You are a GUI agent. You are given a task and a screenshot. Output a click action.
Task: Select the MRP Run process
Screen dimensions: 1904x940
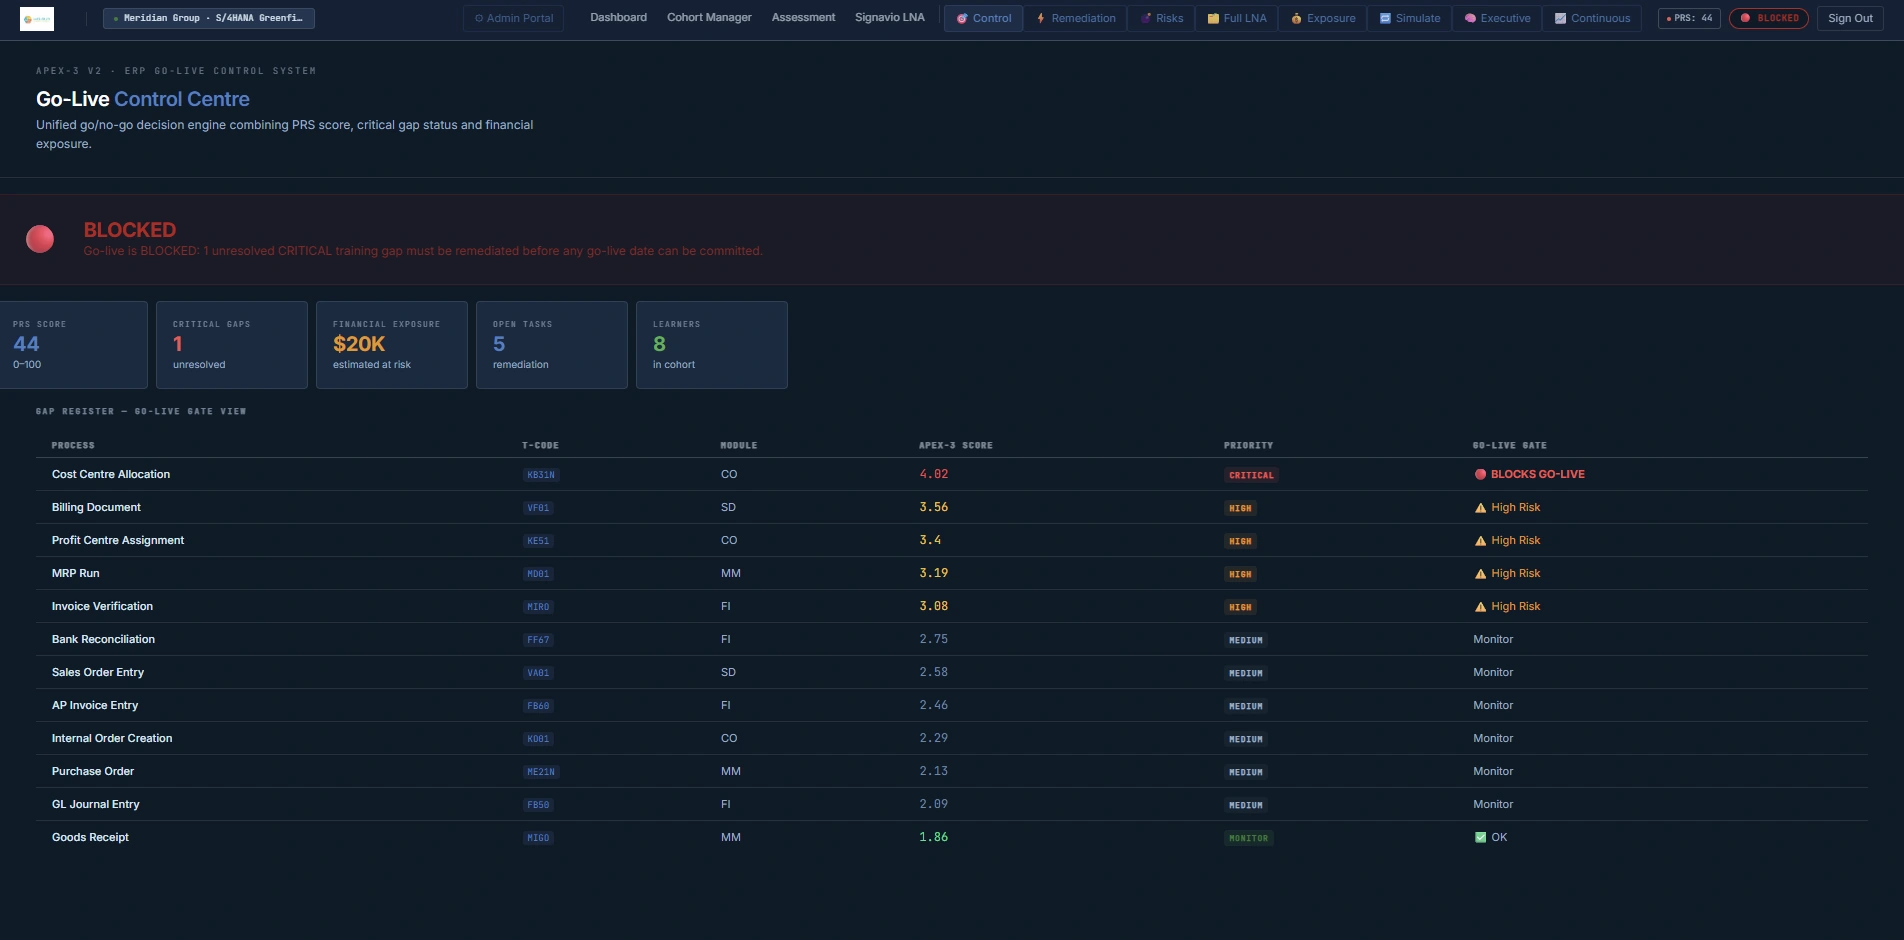pyautogui.click(x=76, y=573)
